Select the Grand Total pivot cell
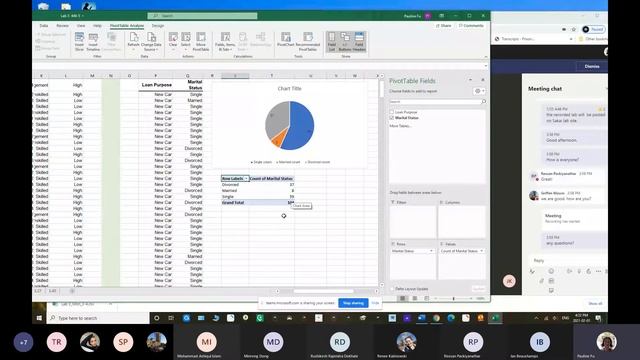Screen dimensions: 640x360 pyautogui.click(x=235, y=202)
